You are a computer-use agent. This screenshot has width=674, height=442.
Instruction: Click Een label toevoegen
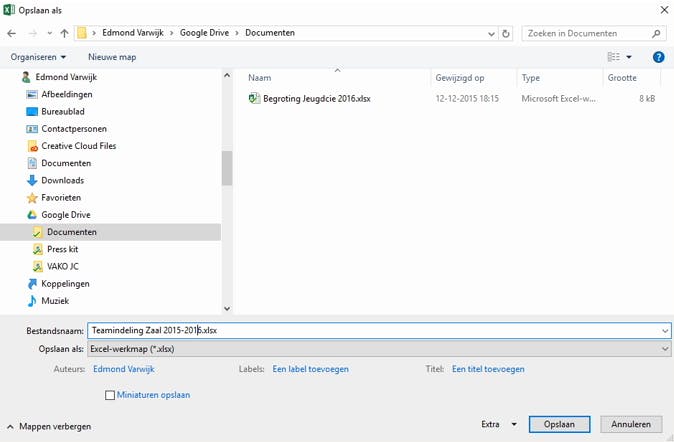pos(310,369)
